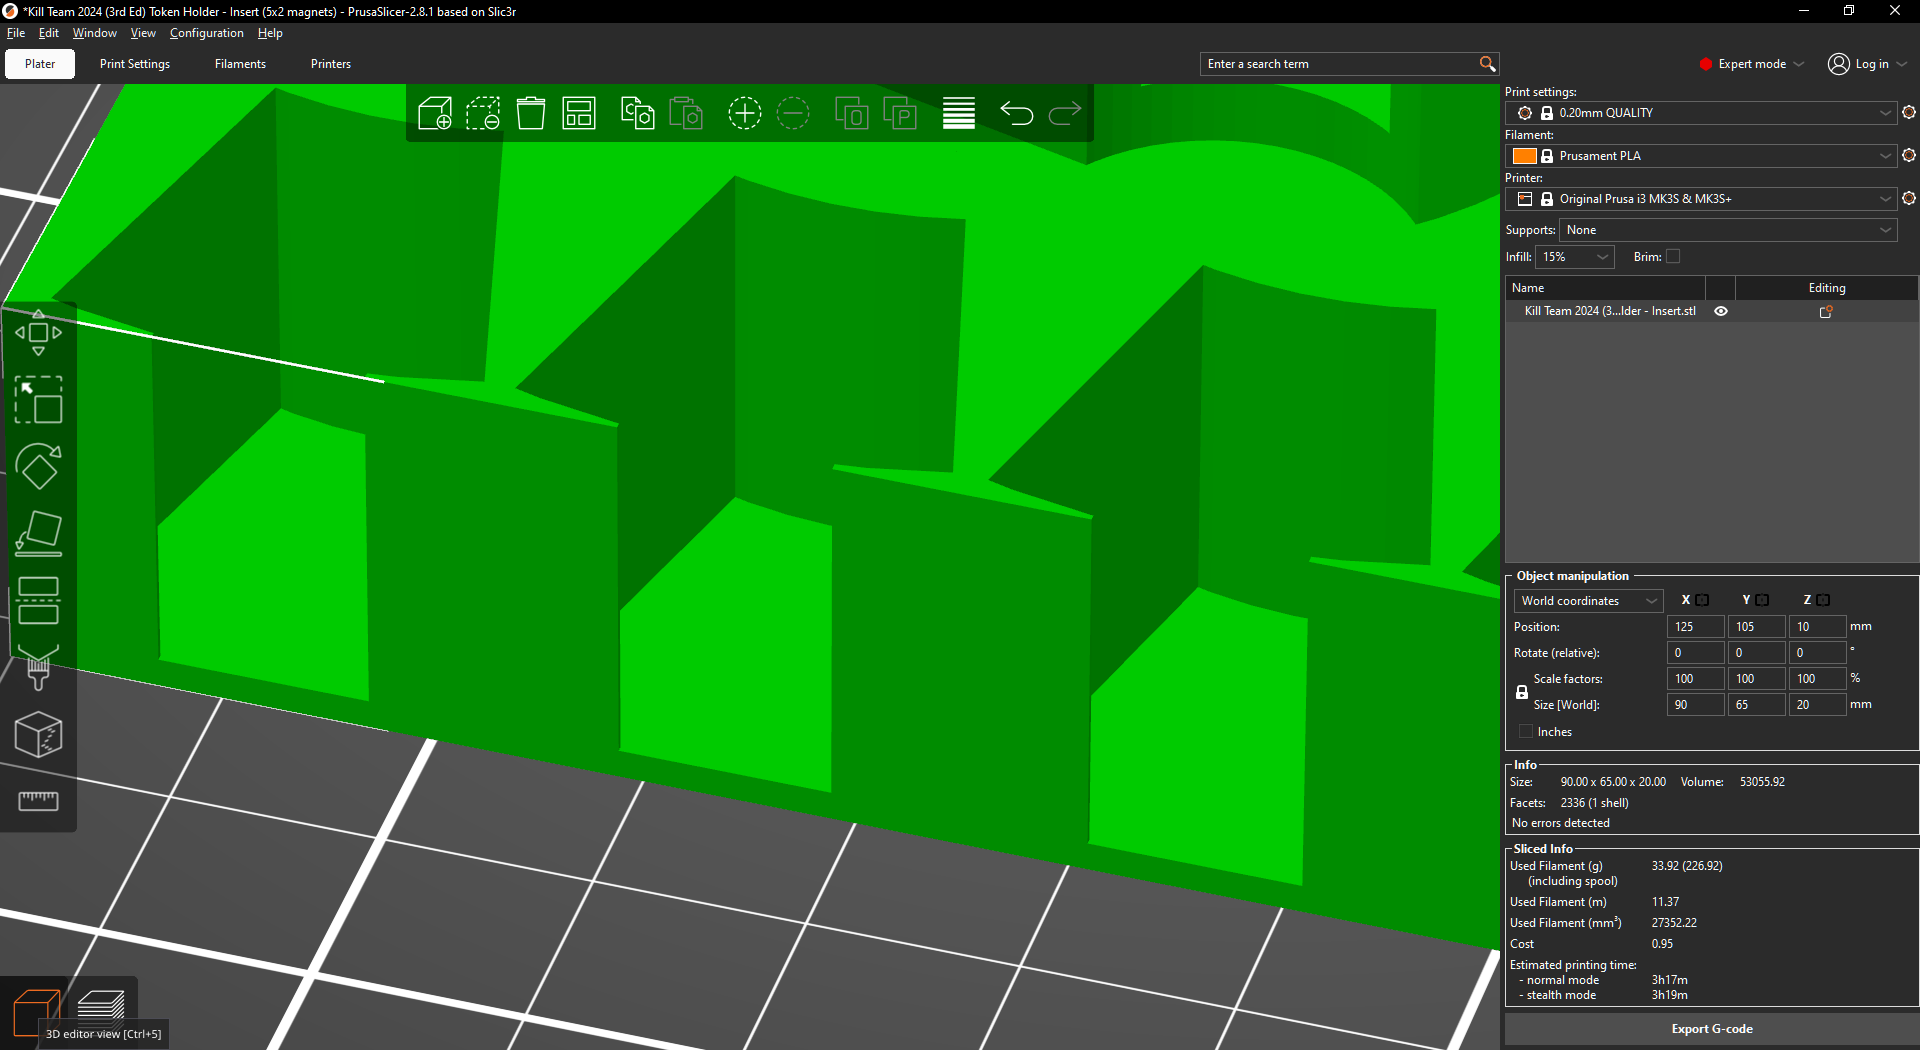This screenshot has height=1050, width=1920.
Task: Select the cube gizmo above Measure
Action: click(38, 735)
